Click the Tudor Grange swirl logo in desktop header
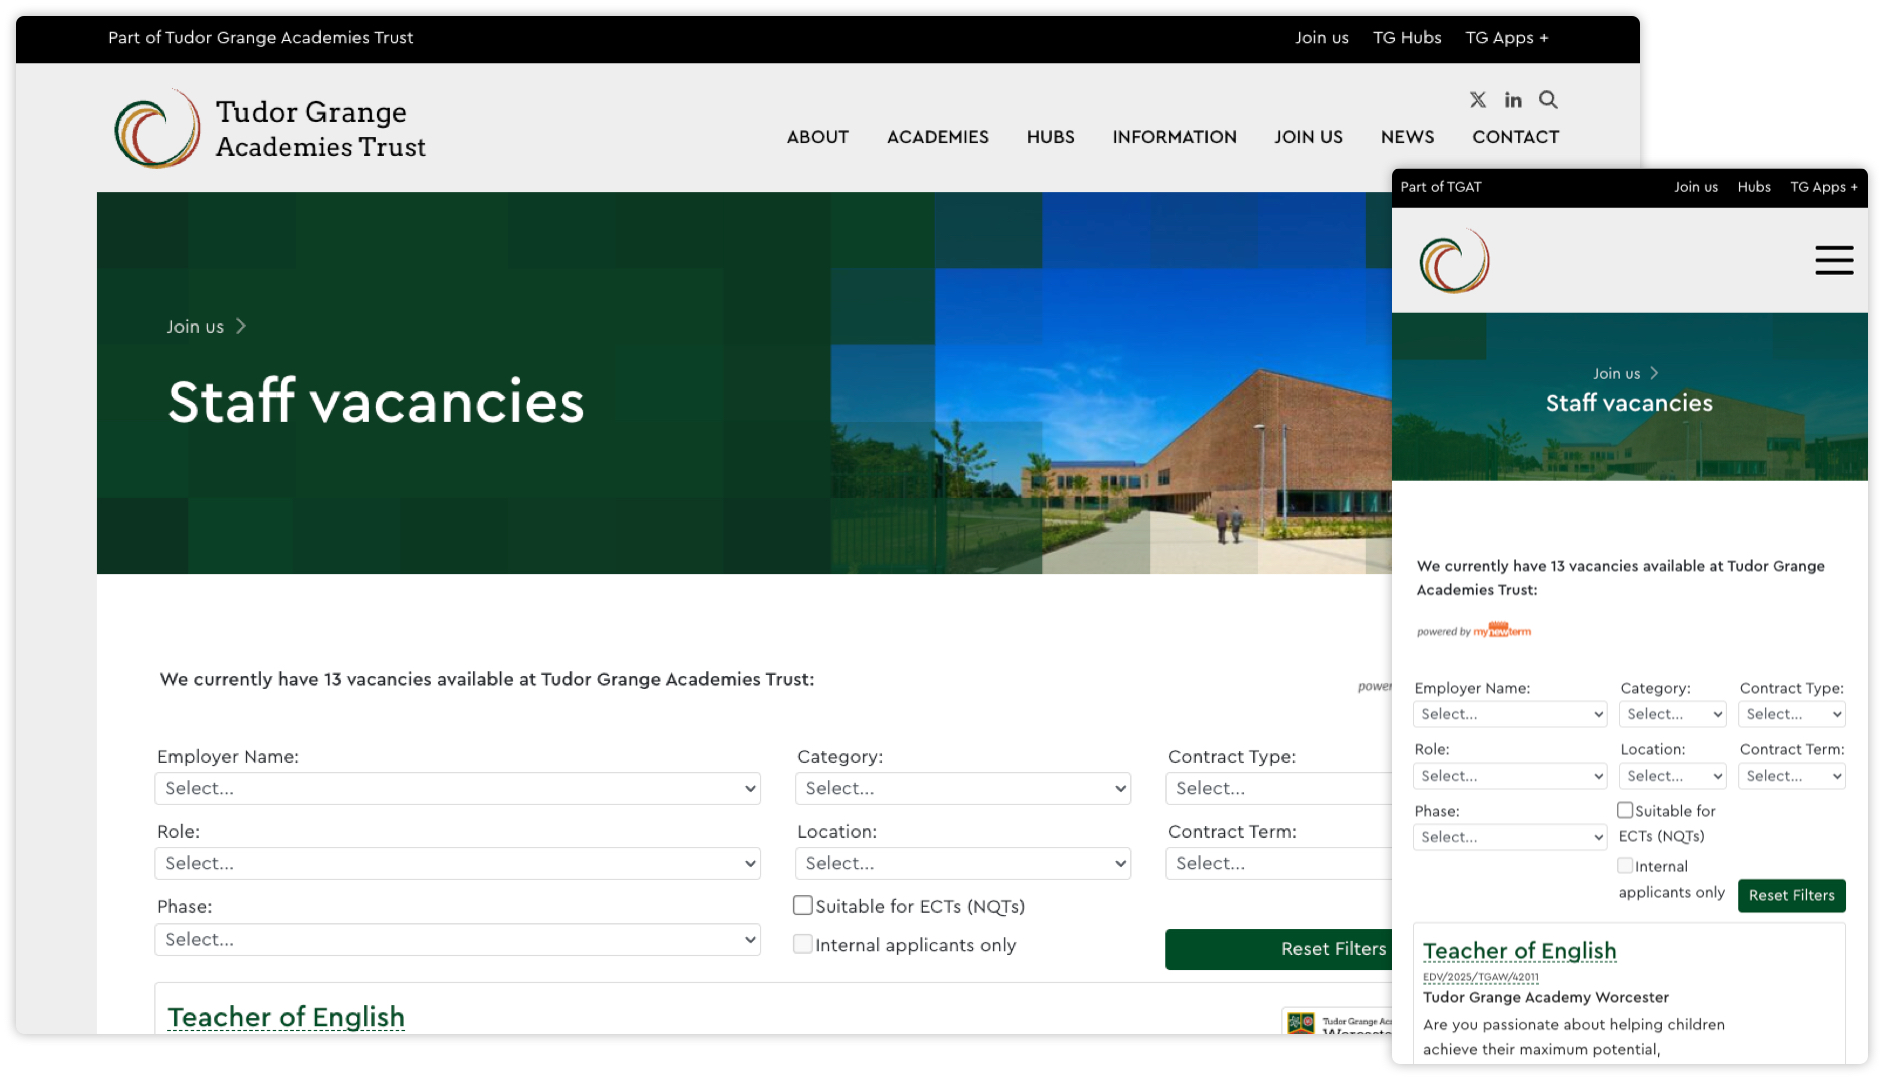1882x1078 pixels. (157, 129)
